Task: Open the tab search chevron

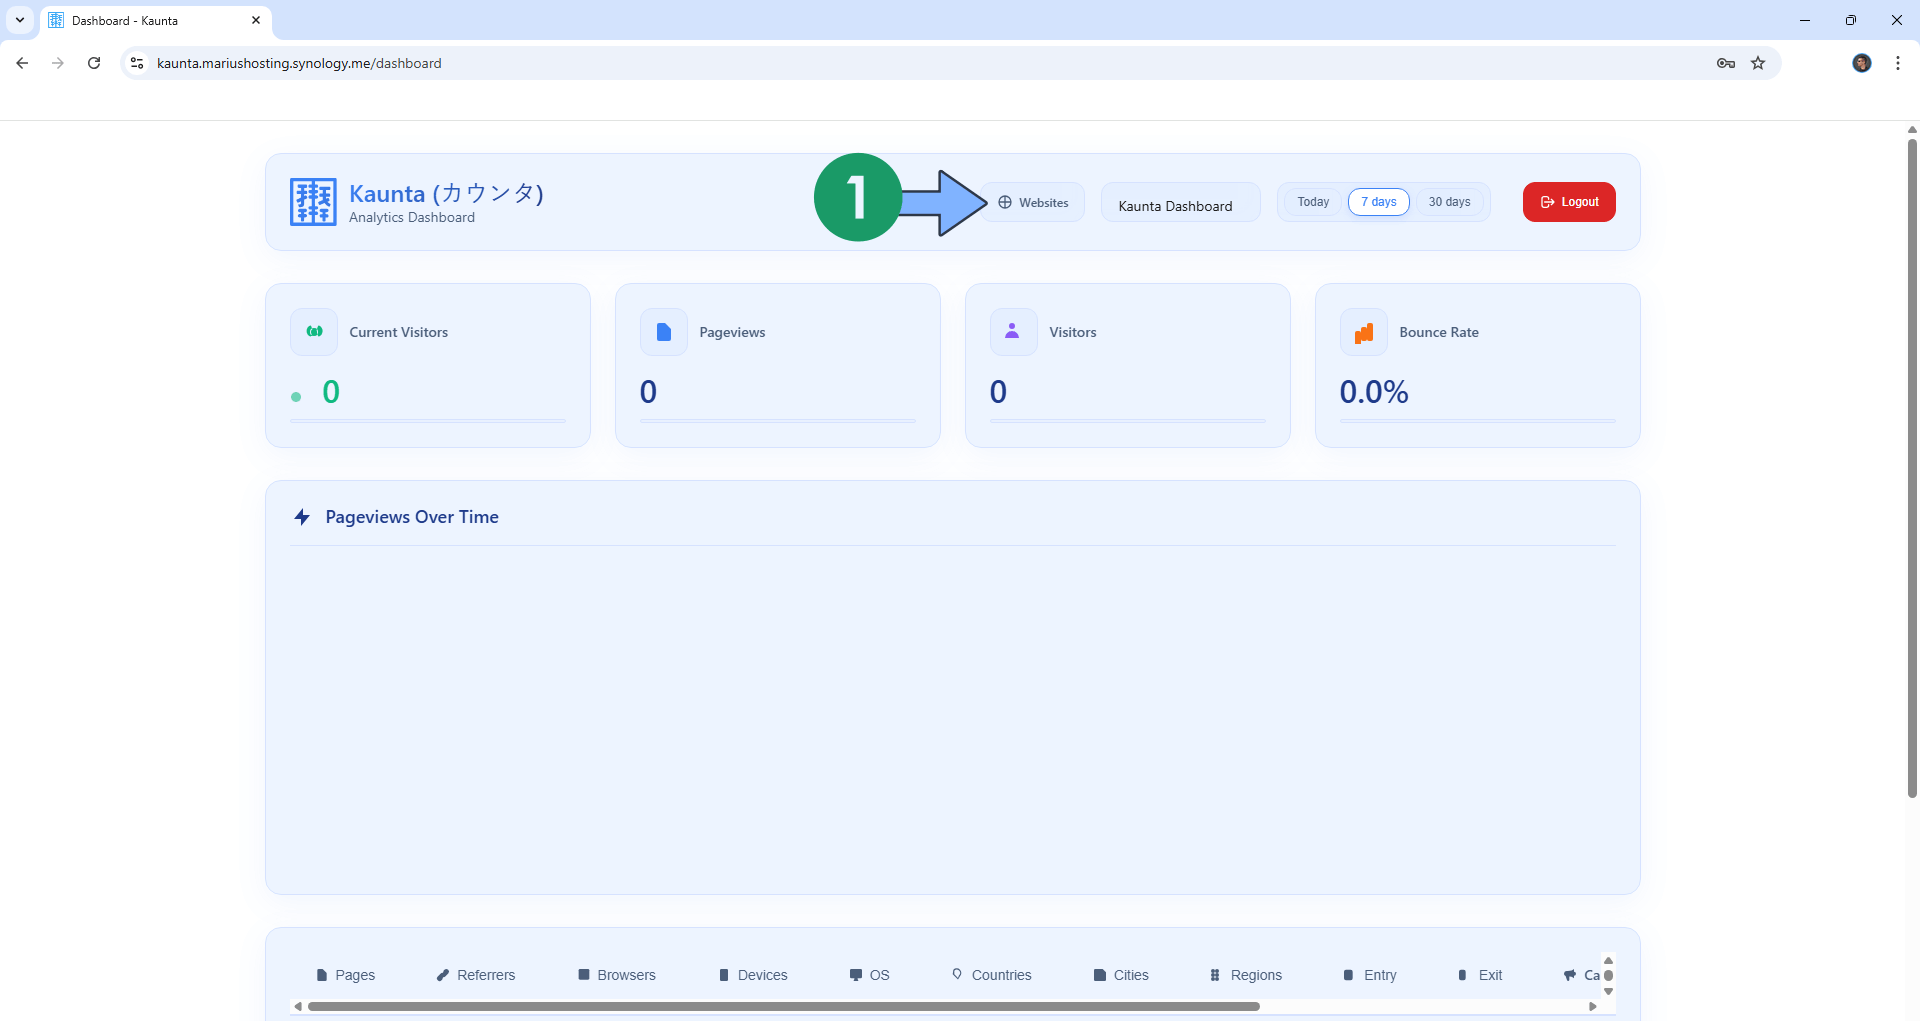Action: (19, 20)
